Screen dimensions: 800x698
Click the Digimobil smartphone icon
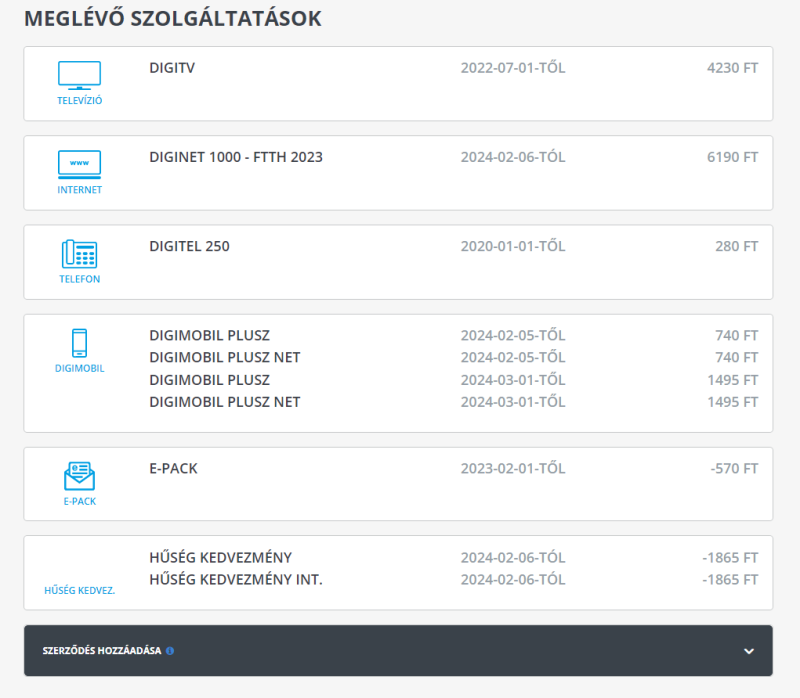(x=80, y=343)
